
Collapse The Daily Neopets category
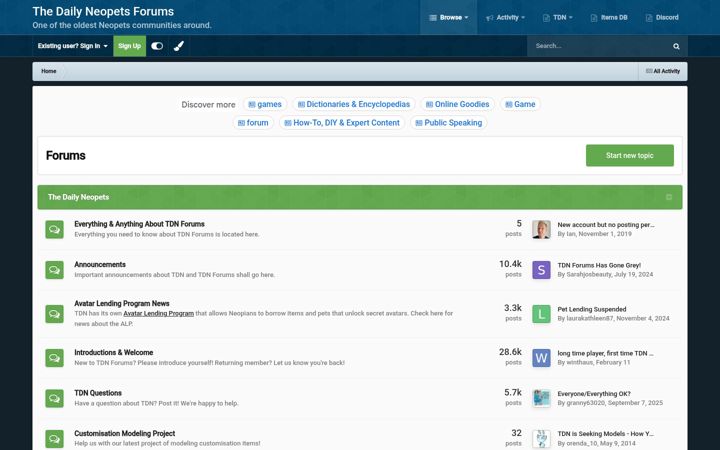(669, 197)
